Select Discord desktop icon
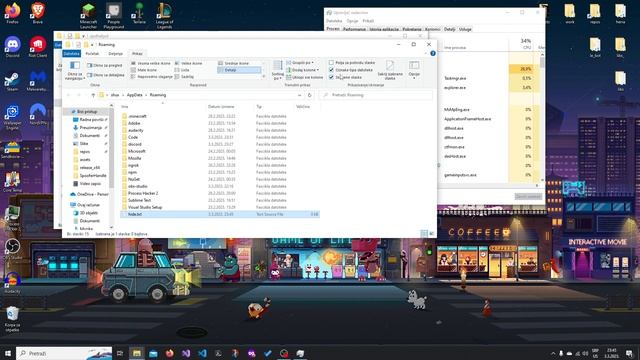 pos(12,47)
